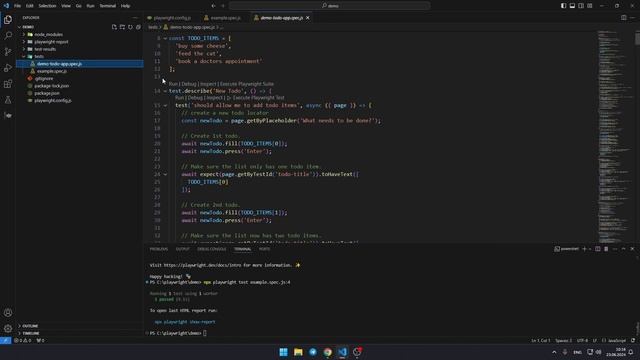The image size is (640, 360).
Task: Maximize the terminal panel size
Action: (623, 249)
